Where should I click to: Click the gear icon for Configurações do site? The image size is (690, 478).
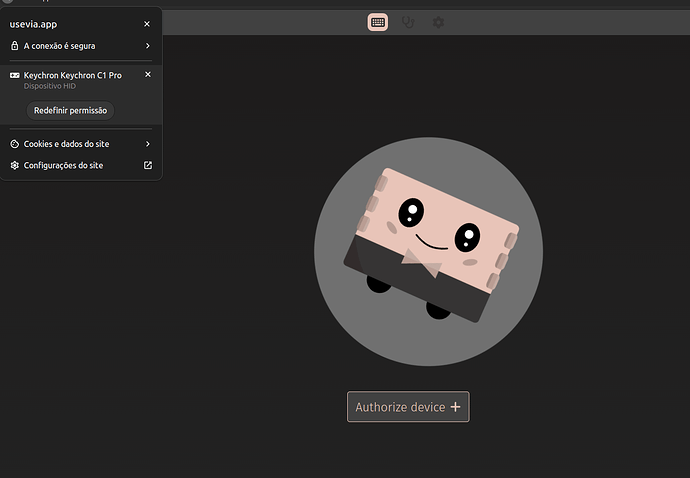point(15,166)
